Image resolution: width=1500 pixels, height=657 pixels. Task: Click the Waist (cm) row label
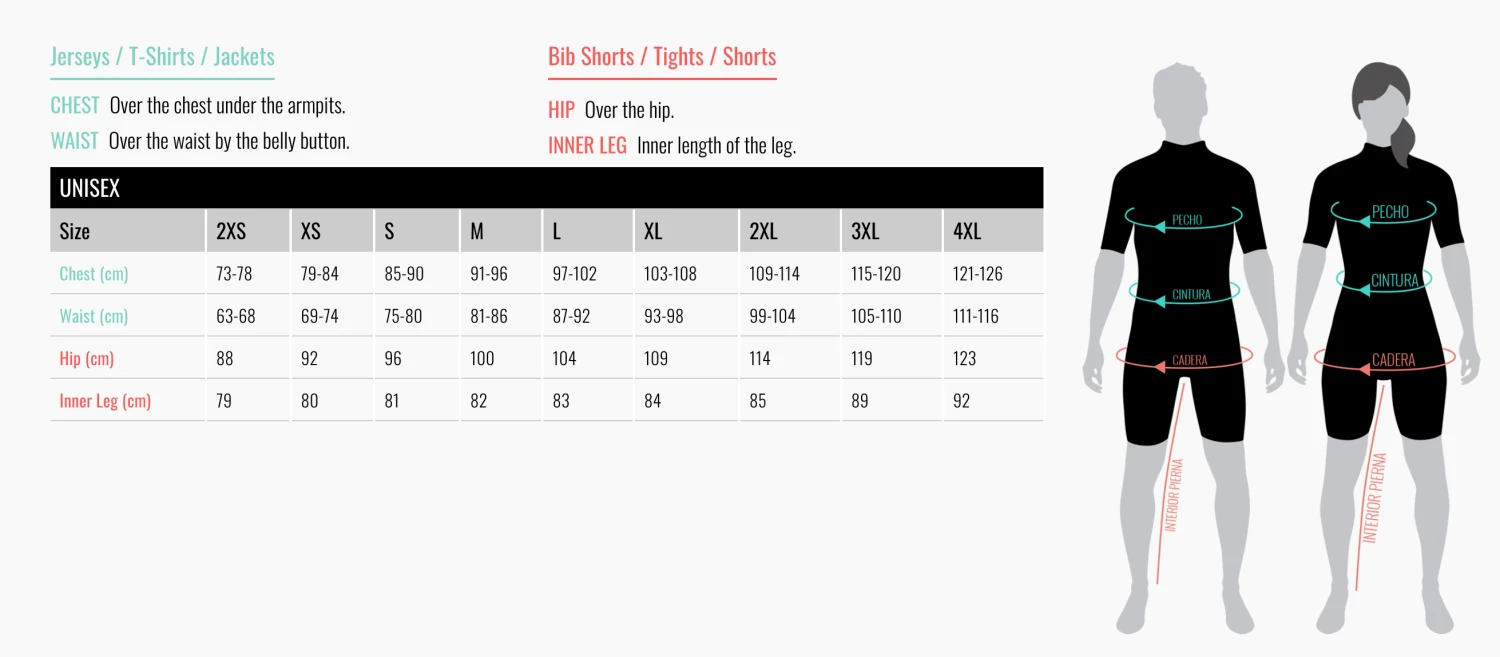coord(94,316)
